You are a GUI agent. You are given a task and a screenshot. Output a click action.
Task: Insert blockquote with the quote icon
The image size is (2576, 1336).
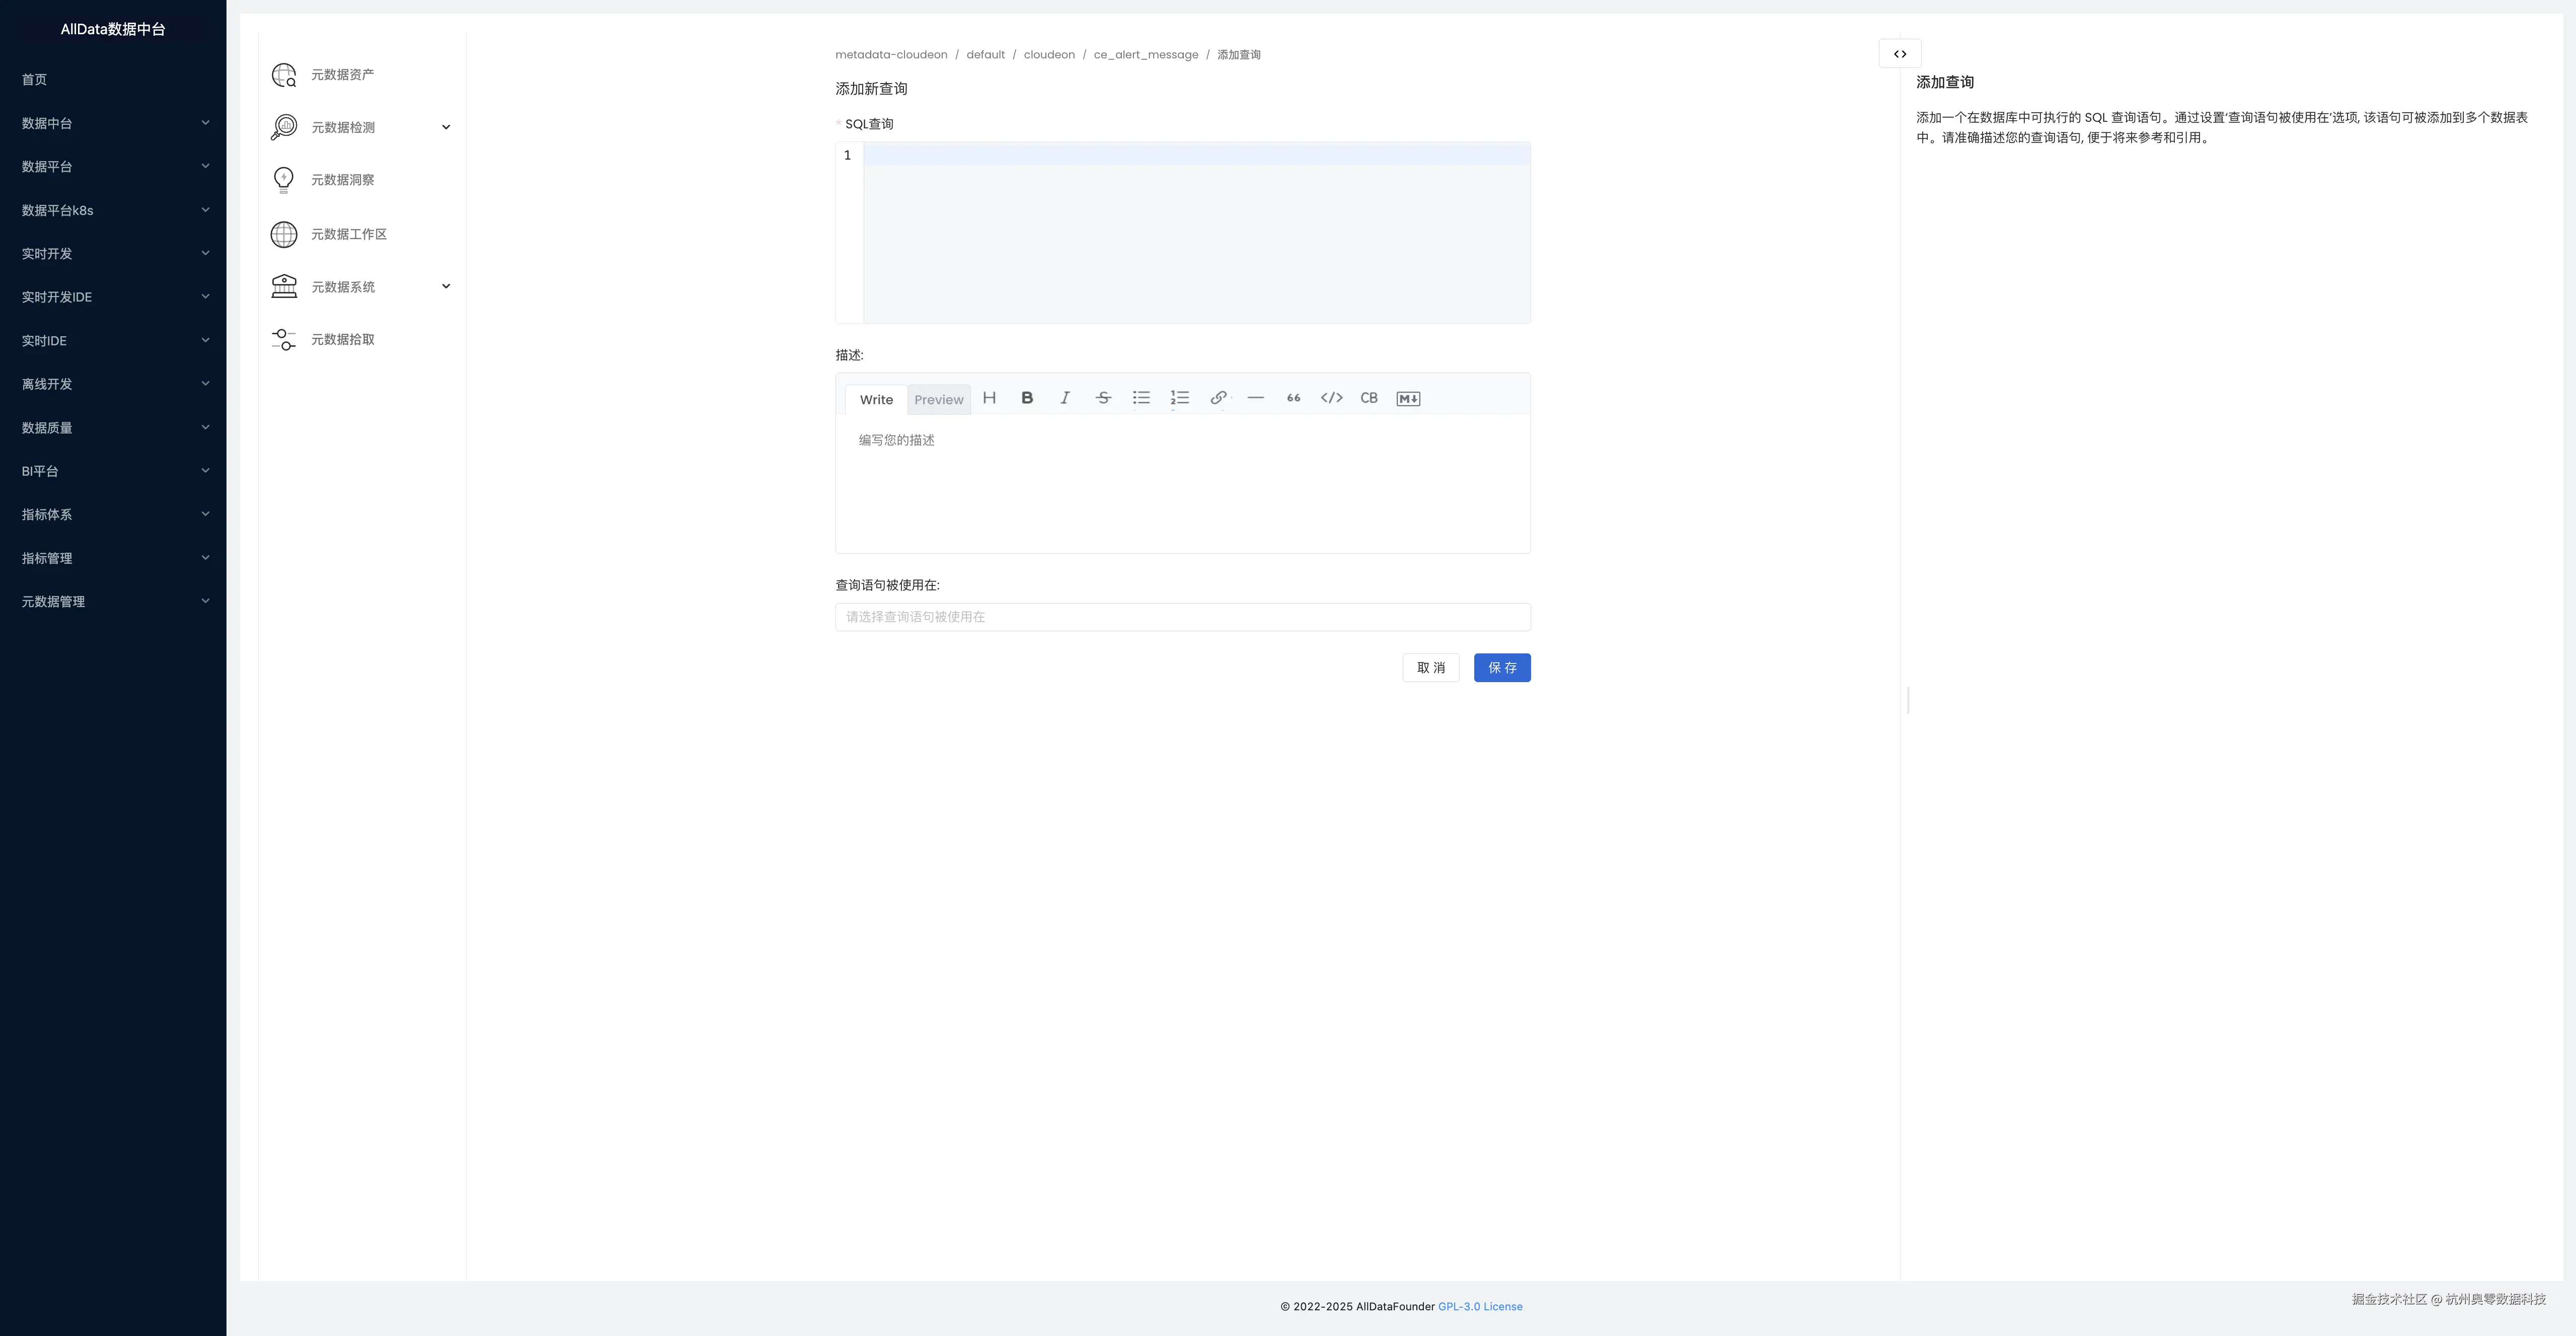pos(1293,398)
